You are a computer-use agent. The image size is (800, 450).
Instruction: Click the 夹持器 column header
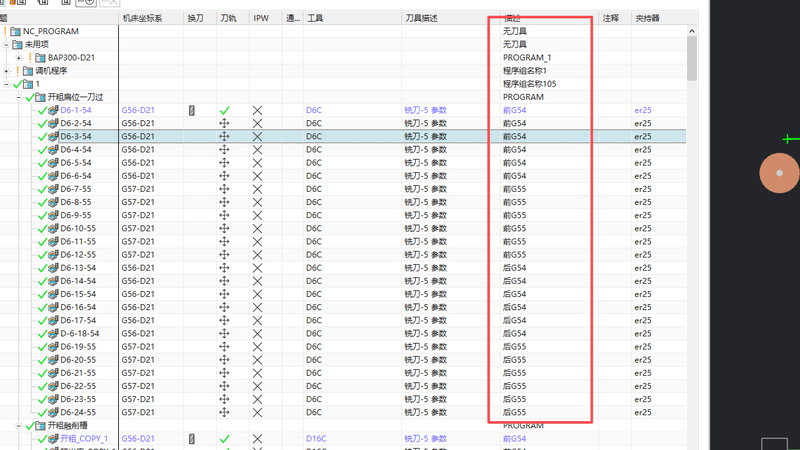pos(658,18)
